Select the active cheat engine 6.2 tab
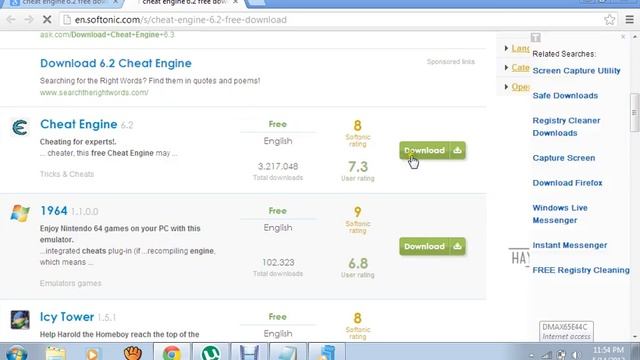Screen dimensions: 640x360 [184, 3]
